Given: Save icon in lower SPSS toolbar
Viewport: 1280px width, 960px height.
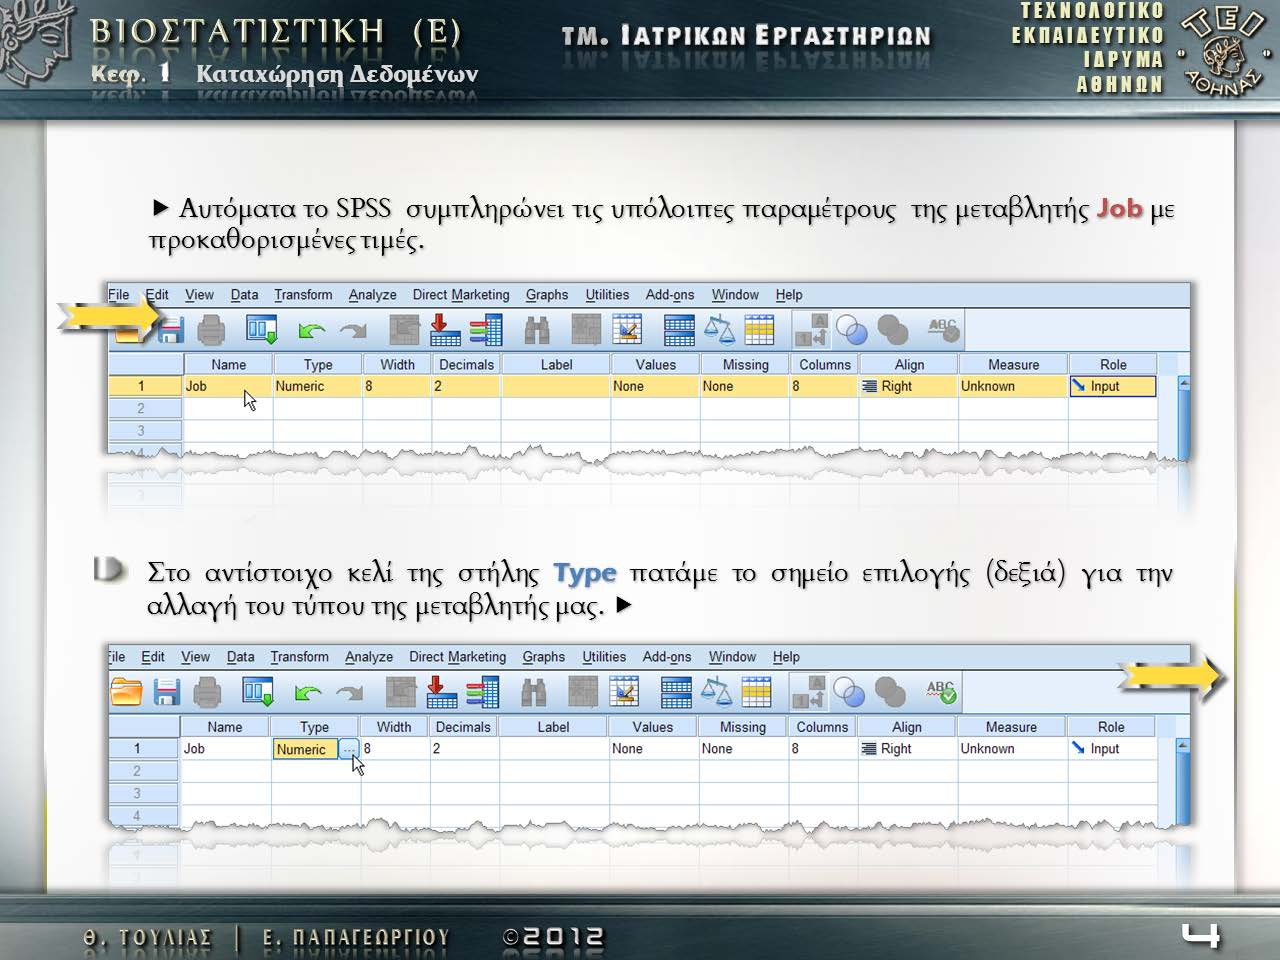Looking at the screenshot, I should coord(167,691).
